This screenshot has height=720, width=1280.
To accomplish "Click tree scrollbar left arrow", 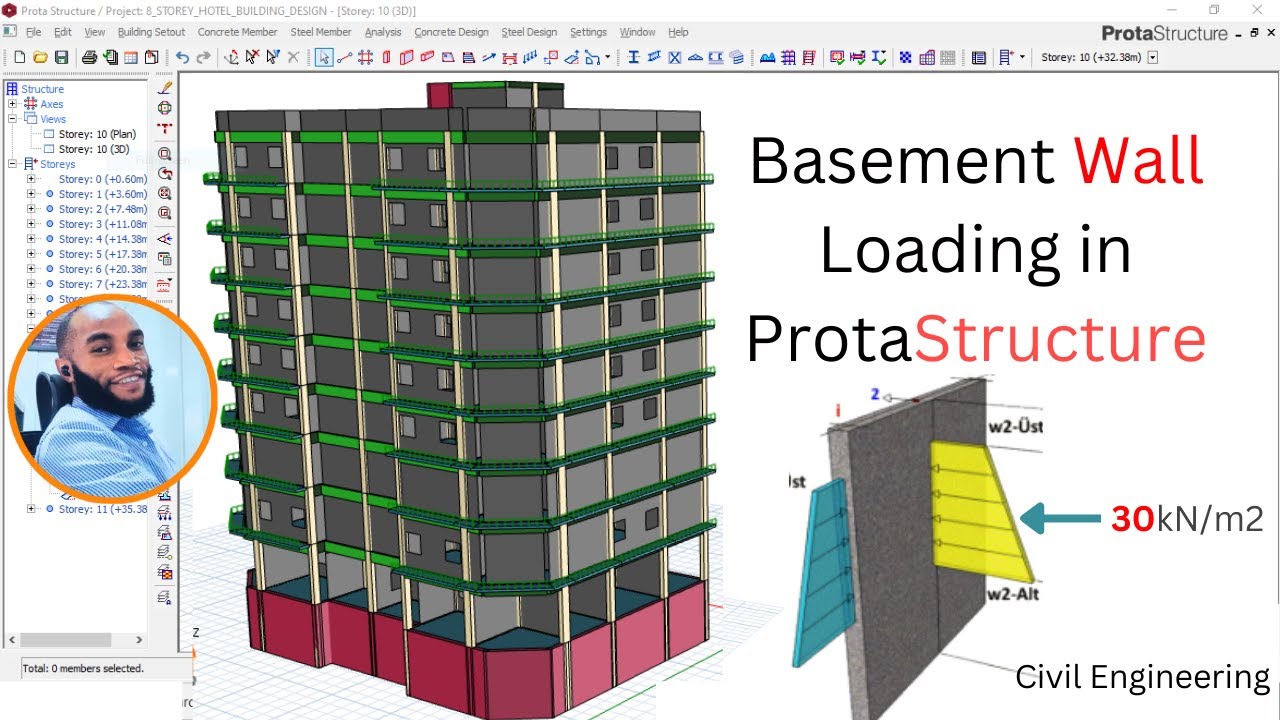I will click(x=12, y=640).
